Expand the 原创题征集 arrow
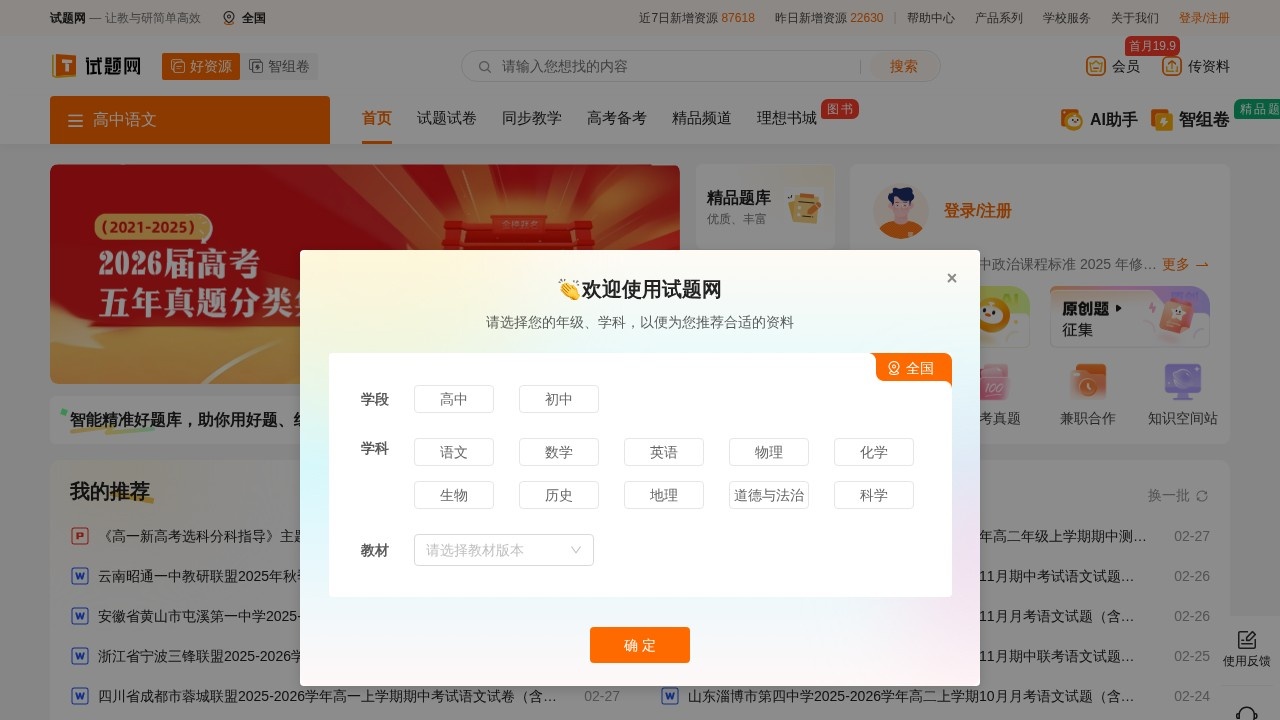1280x720 pixels. pos(1116,309)
